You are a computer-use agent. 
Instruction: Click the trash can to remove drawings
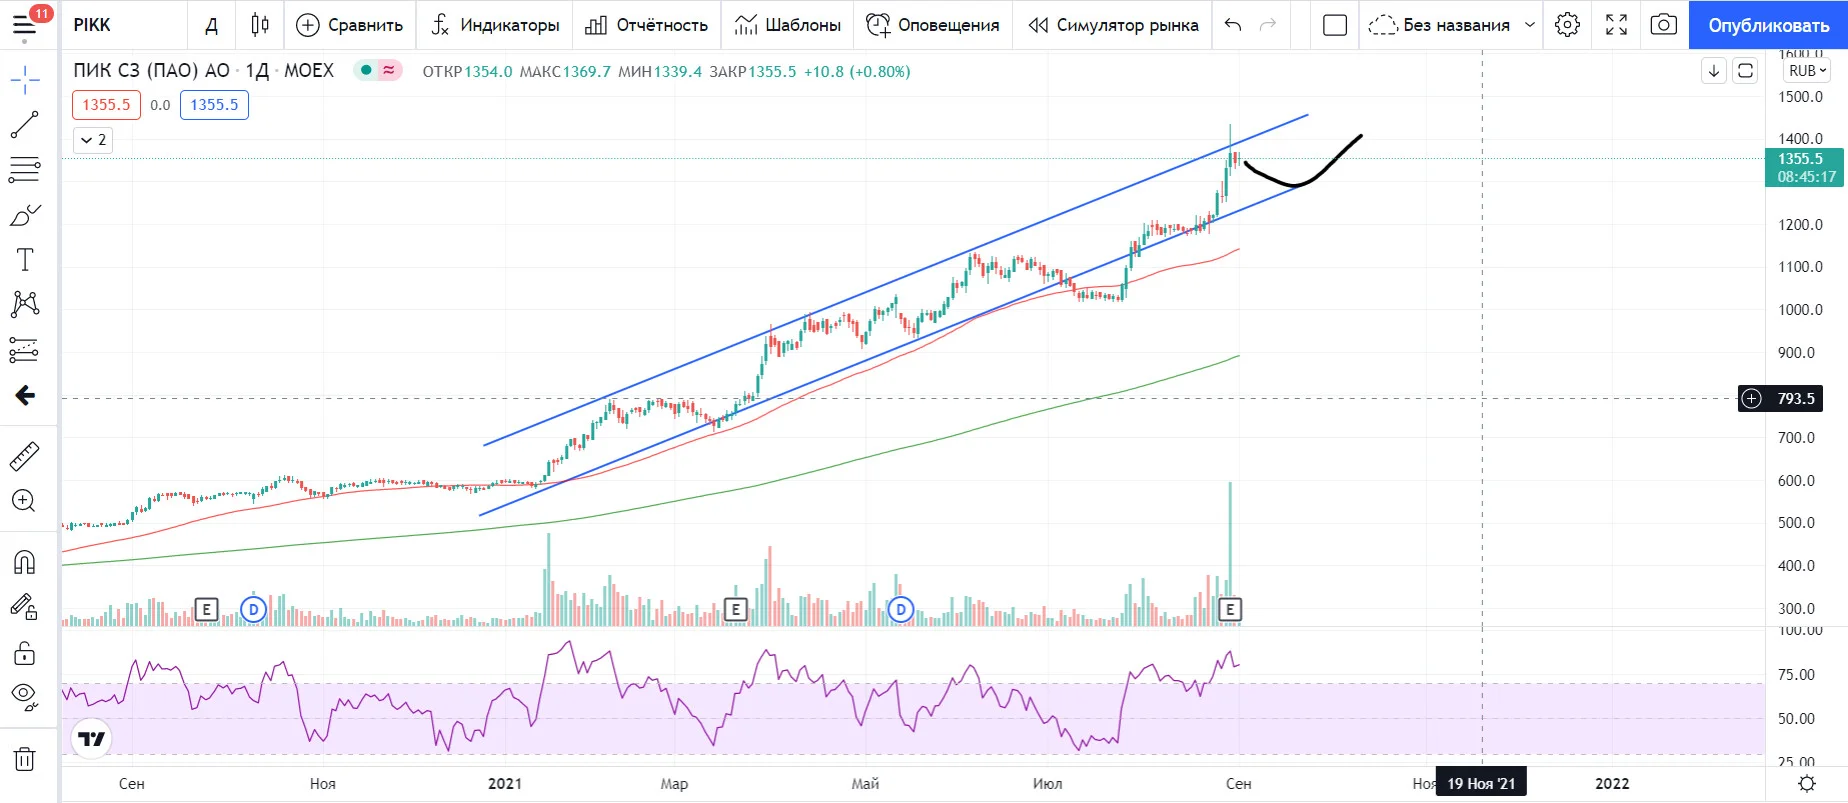[24, 759]
